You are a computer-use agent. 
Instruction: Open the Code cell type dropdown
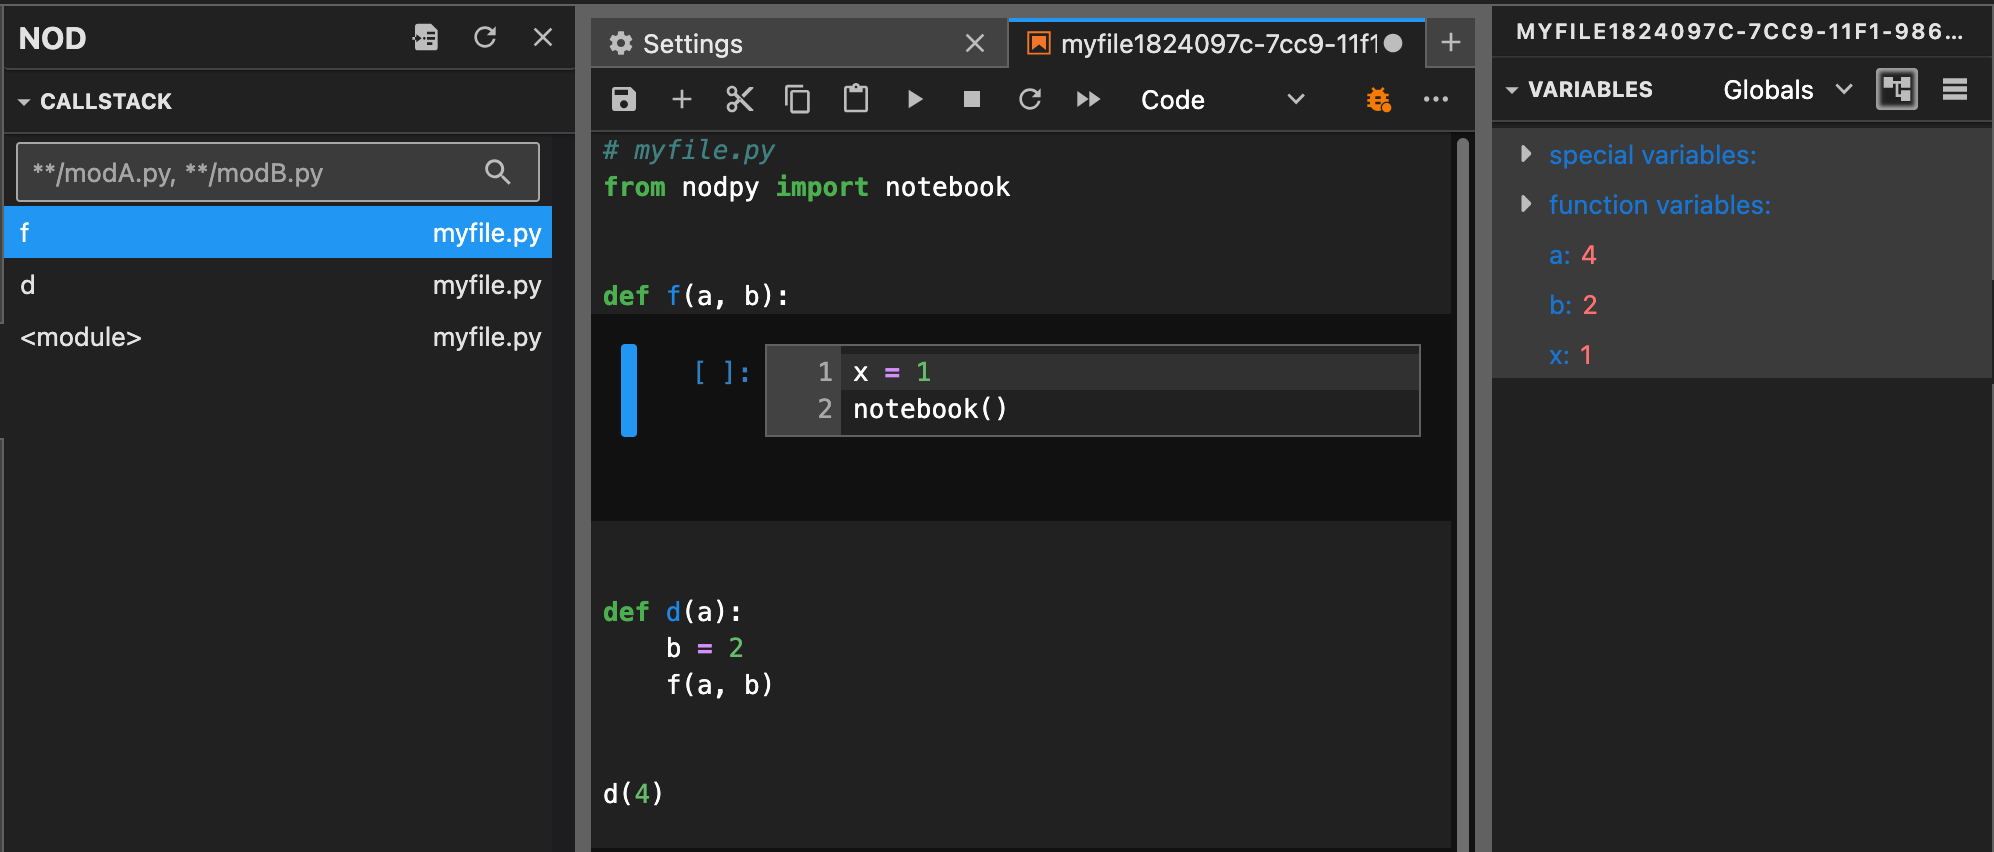(x=1223, y=100)
